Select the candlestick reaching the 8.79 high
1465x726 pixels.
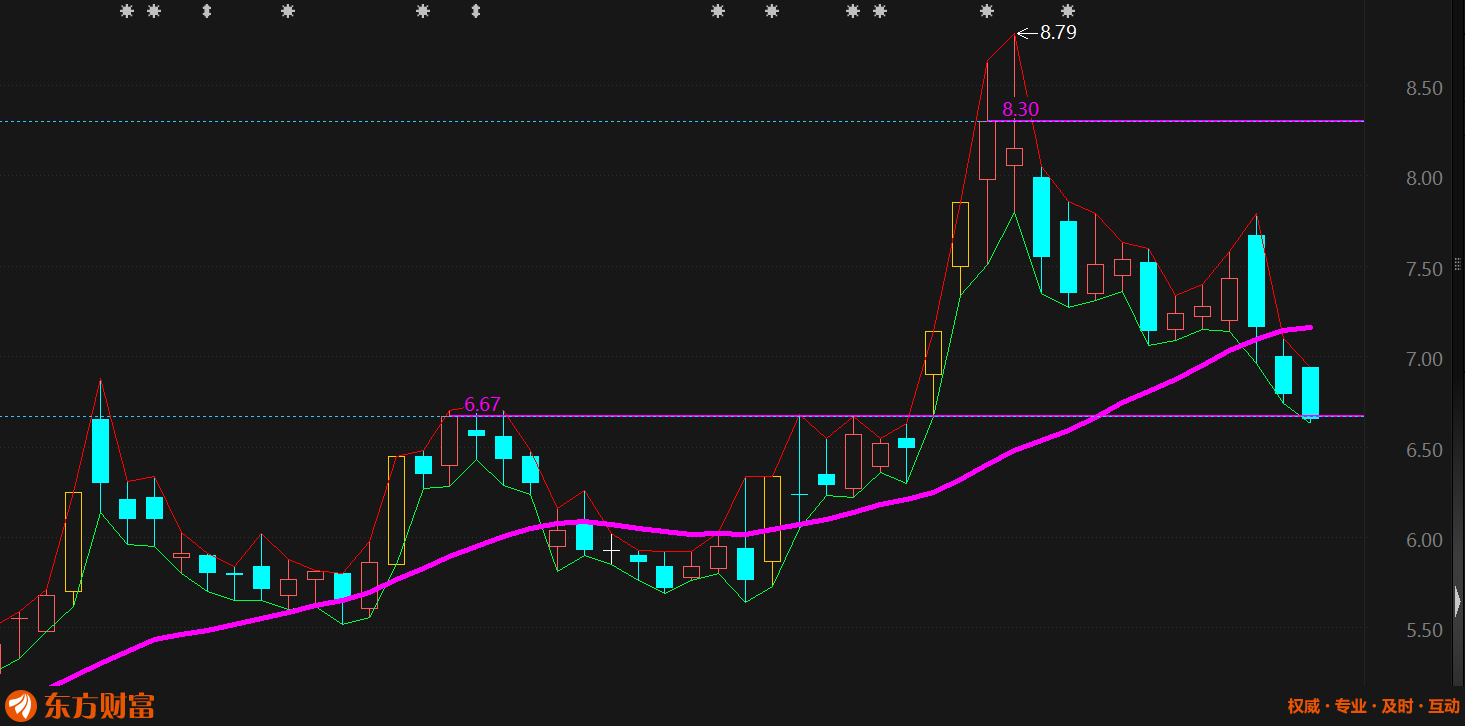coord(1014,156)
